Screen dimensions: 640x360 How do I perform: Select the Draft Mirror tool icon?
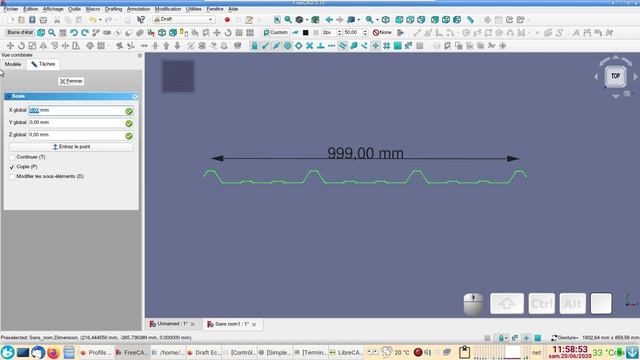tap(43, 46)
